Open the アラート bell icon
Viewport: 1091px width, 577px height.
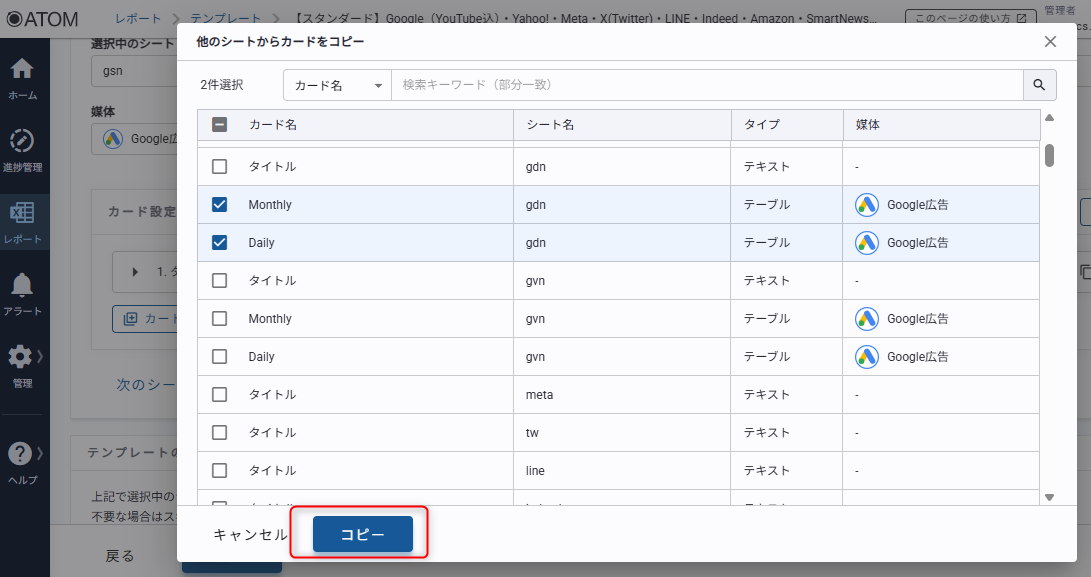23,288
